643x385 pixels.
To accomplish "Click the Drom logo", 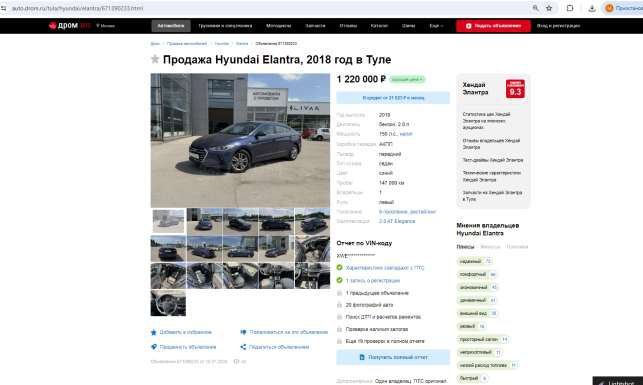I will 69,26.
